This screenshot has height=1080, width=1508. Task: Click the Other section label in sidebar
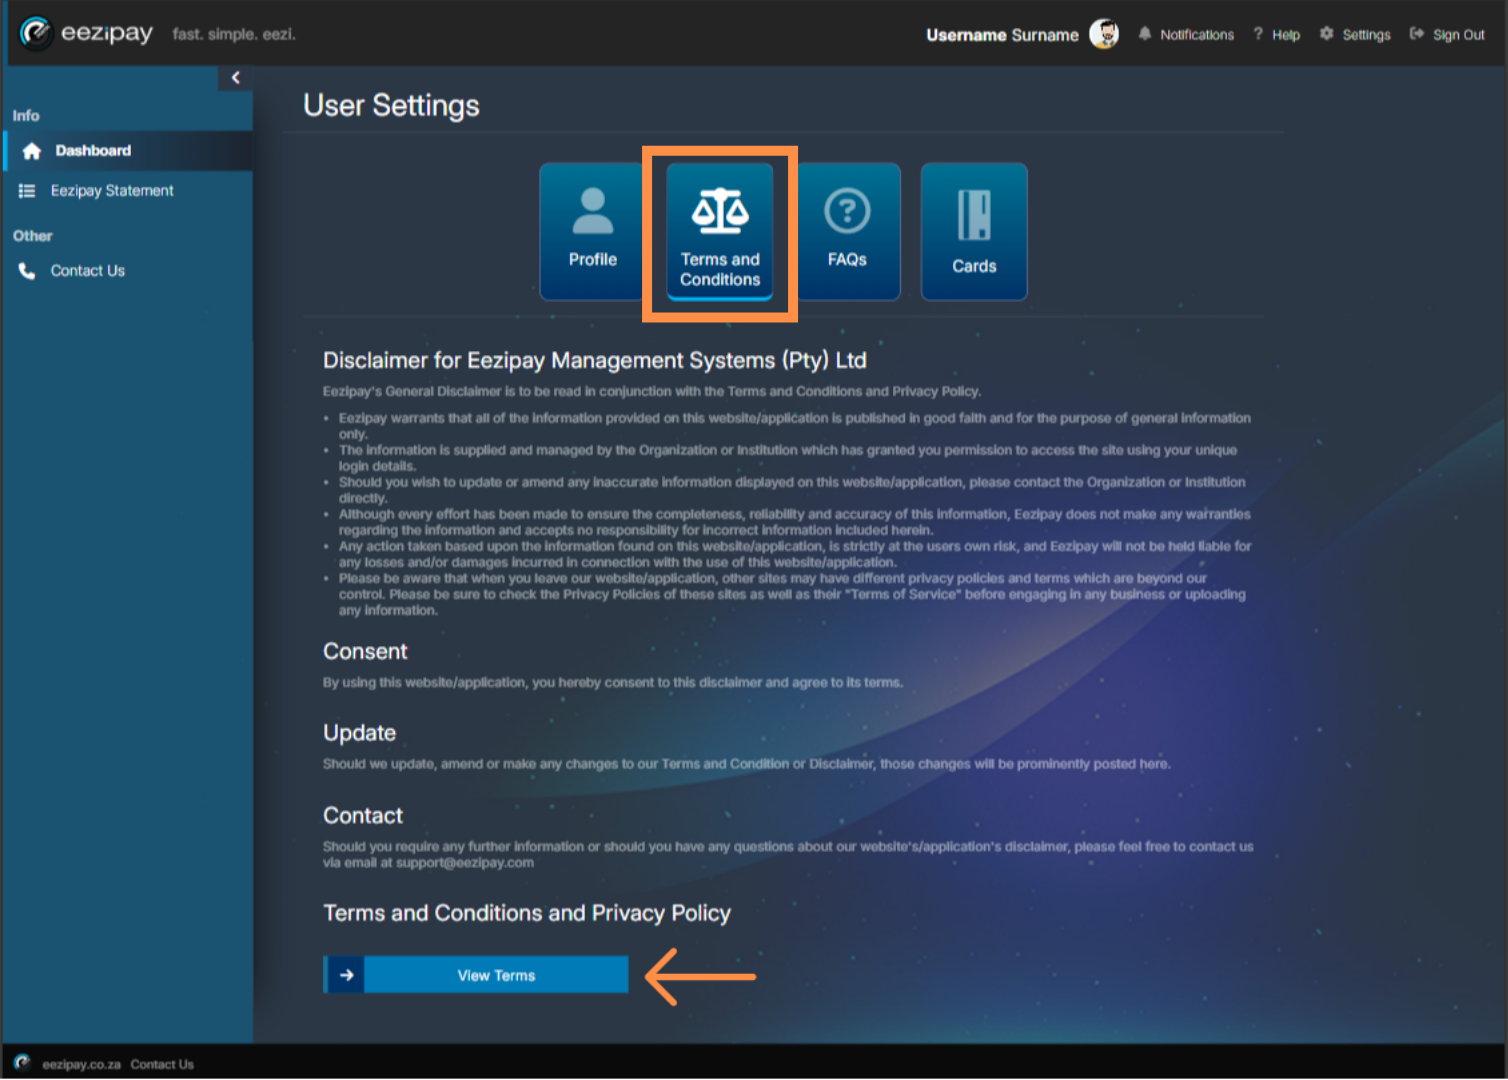point(32,236)
